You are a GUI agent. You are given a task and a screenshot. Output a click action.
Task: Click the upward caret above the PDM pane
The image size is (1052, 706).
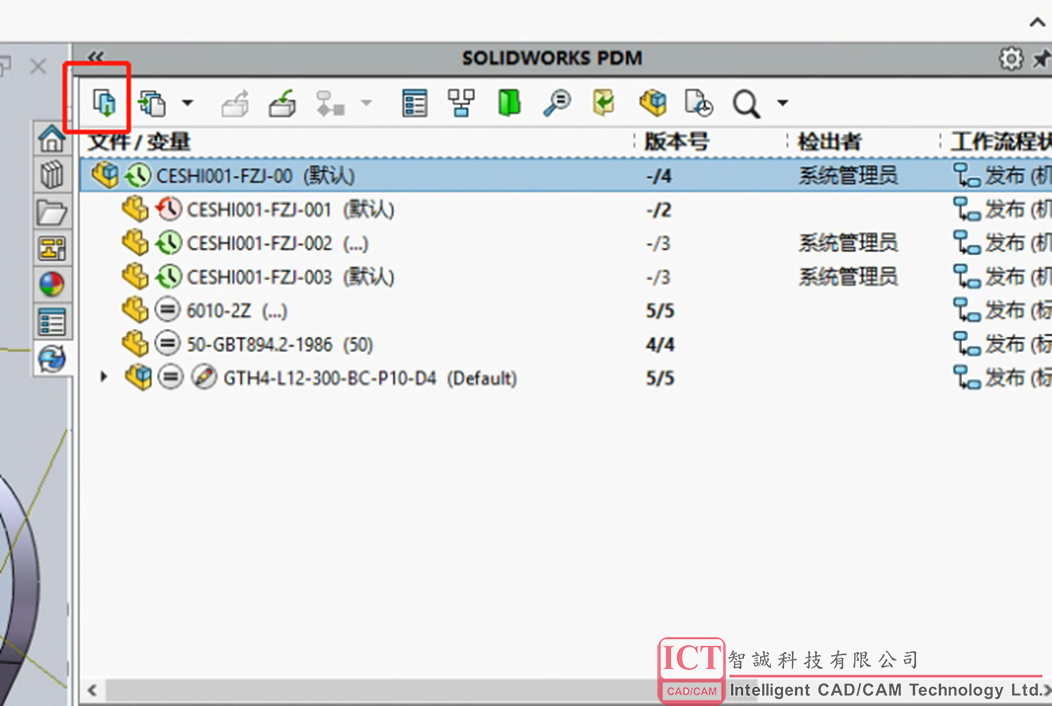pyautogui.click(x=1037, y=22)
